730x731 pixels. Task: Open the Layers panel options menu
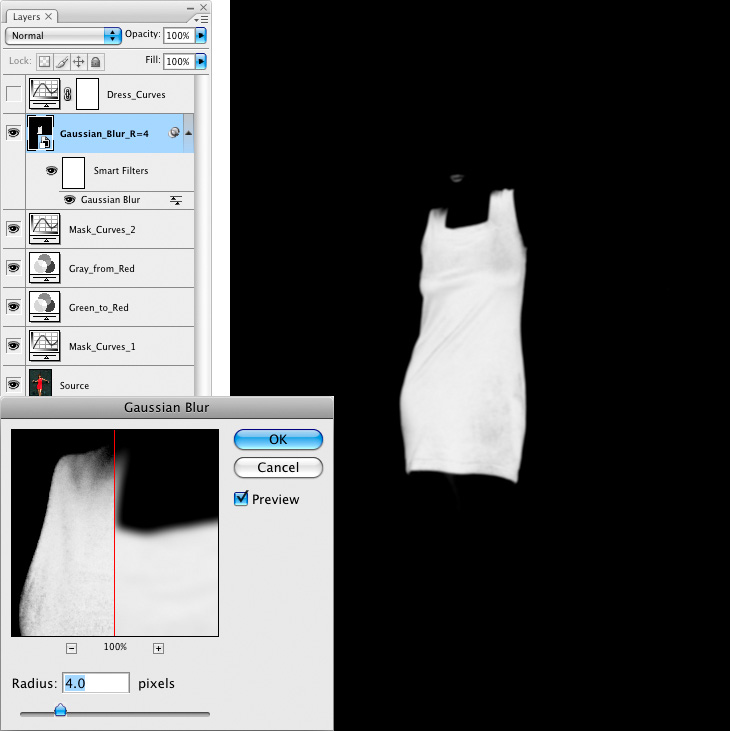click(203, 18)
